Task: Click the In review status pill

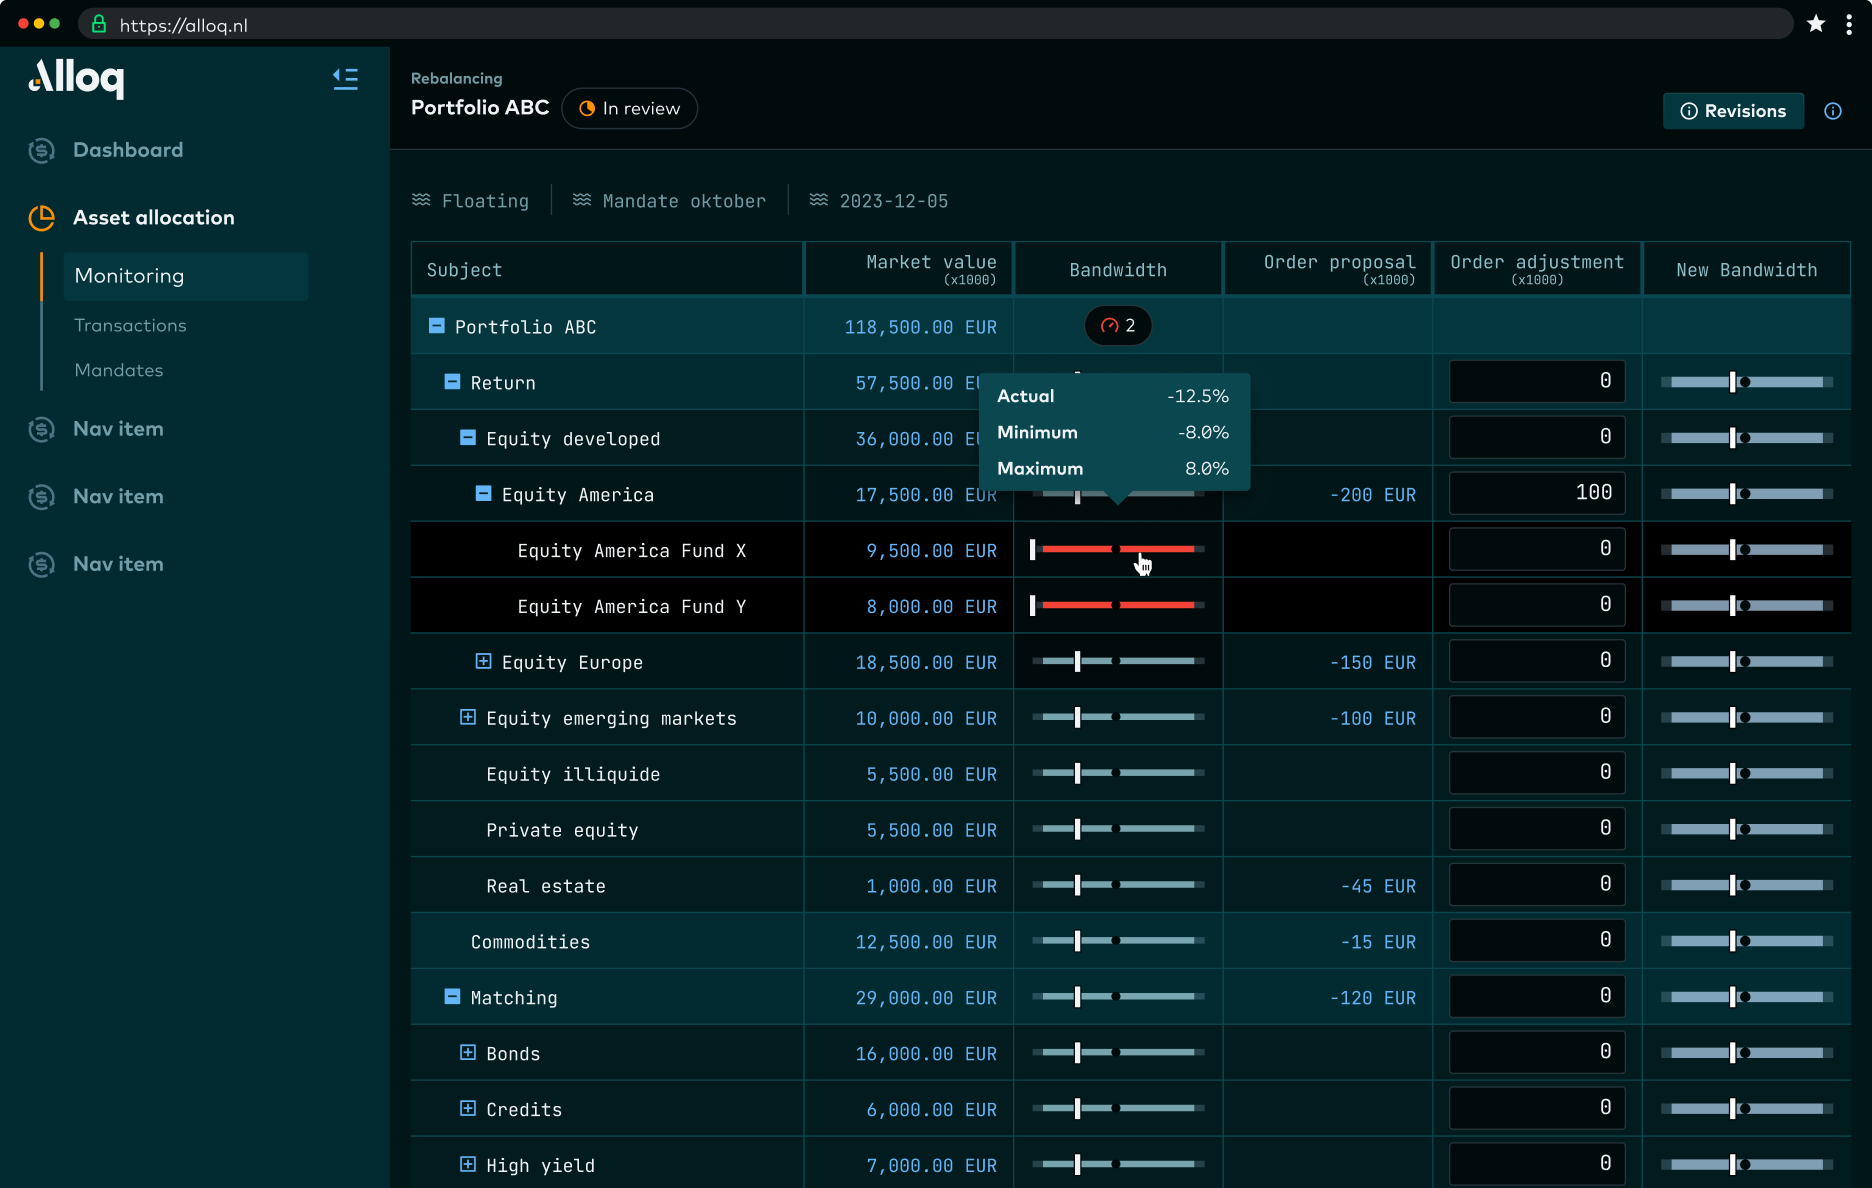Action: coord(630,108)
